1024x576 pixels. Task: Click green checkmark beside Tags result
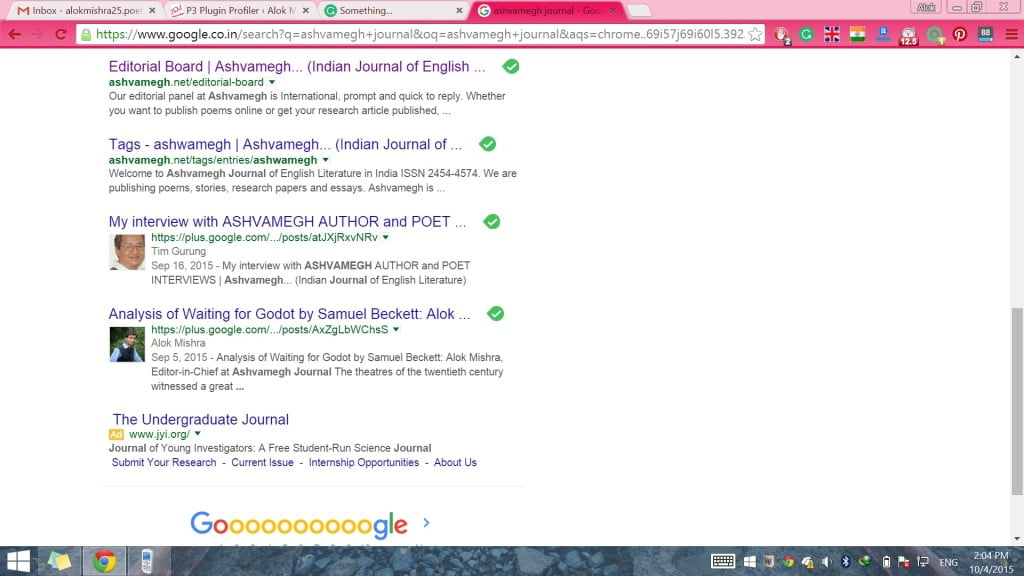point(487,144)
